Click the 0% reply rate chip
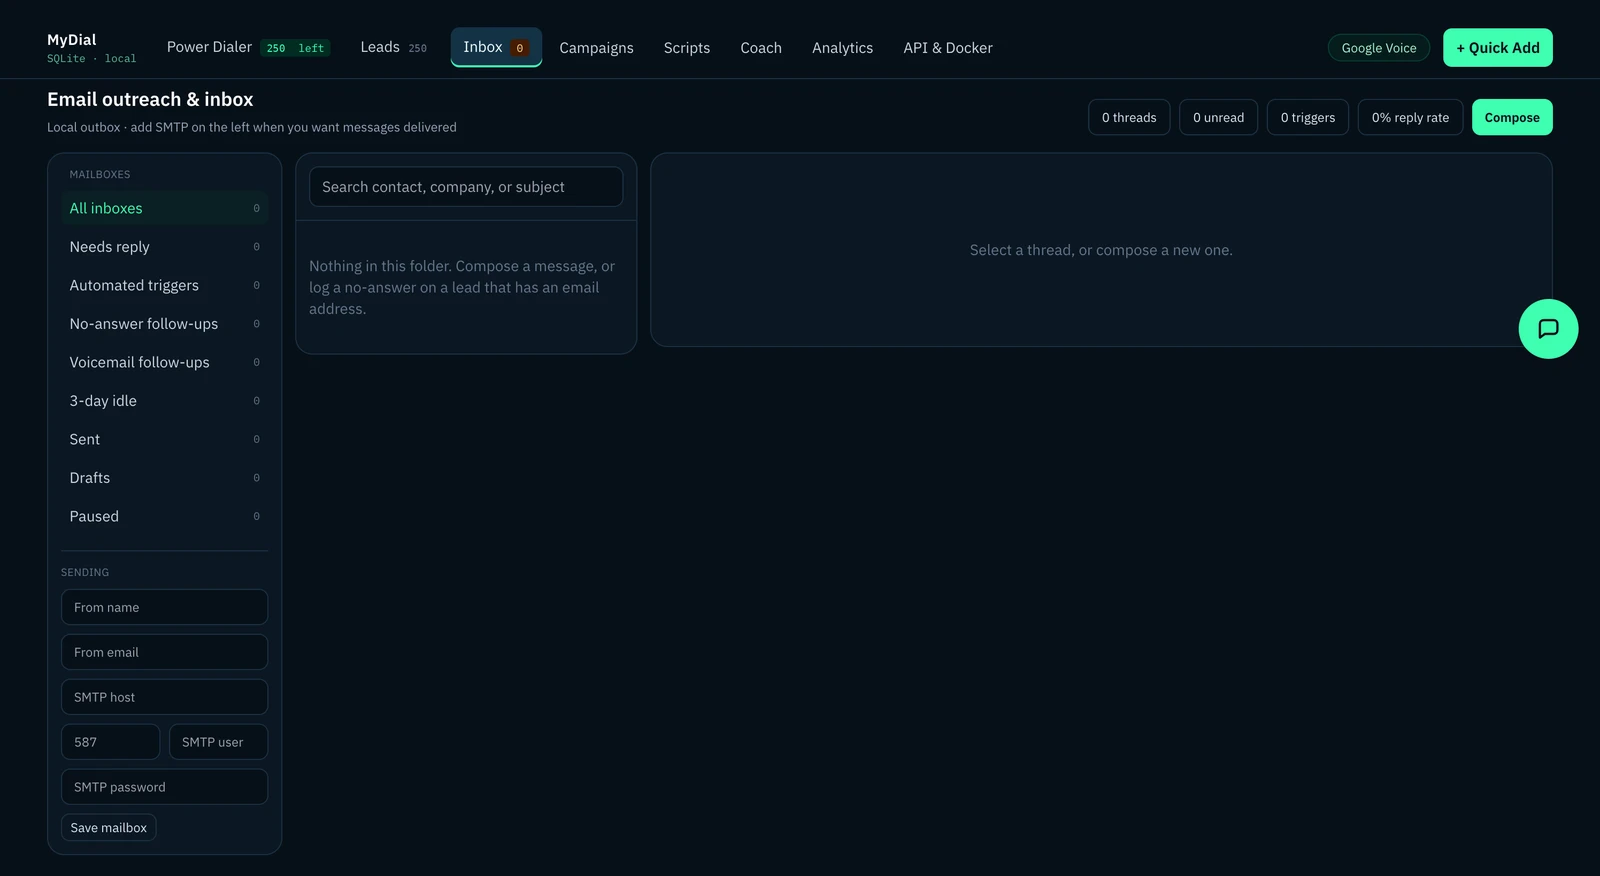 point(1410,117)
